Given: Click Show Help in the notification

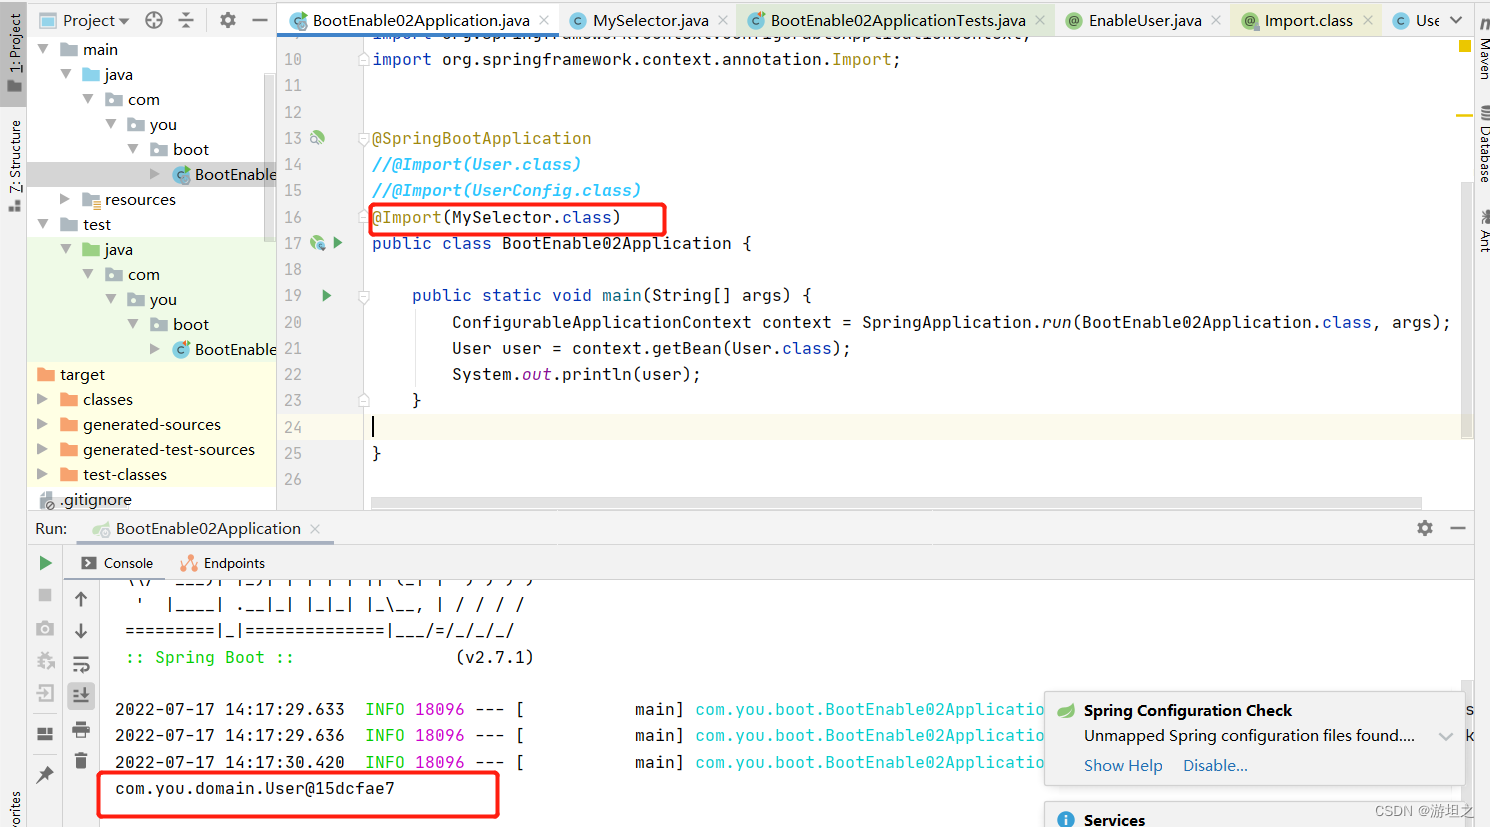Looking at the screenshot, I should coord(1122,765).
